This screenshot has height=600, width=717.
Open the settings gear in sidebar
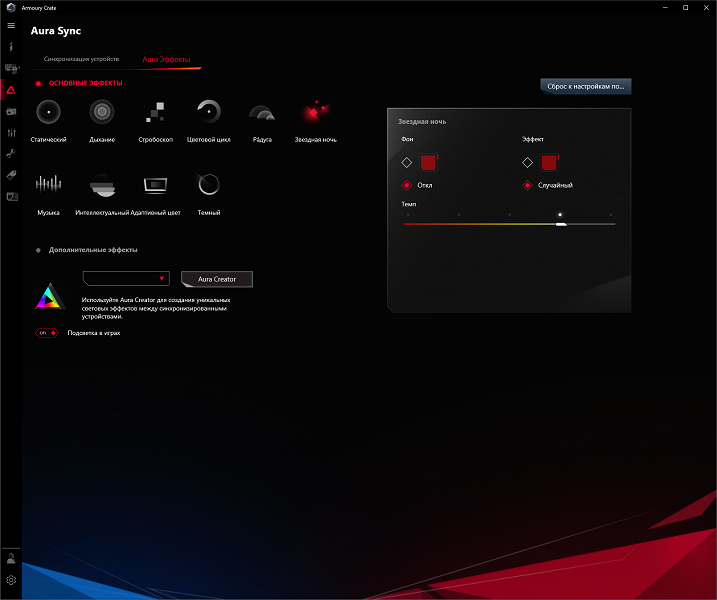tap(11, 580)
